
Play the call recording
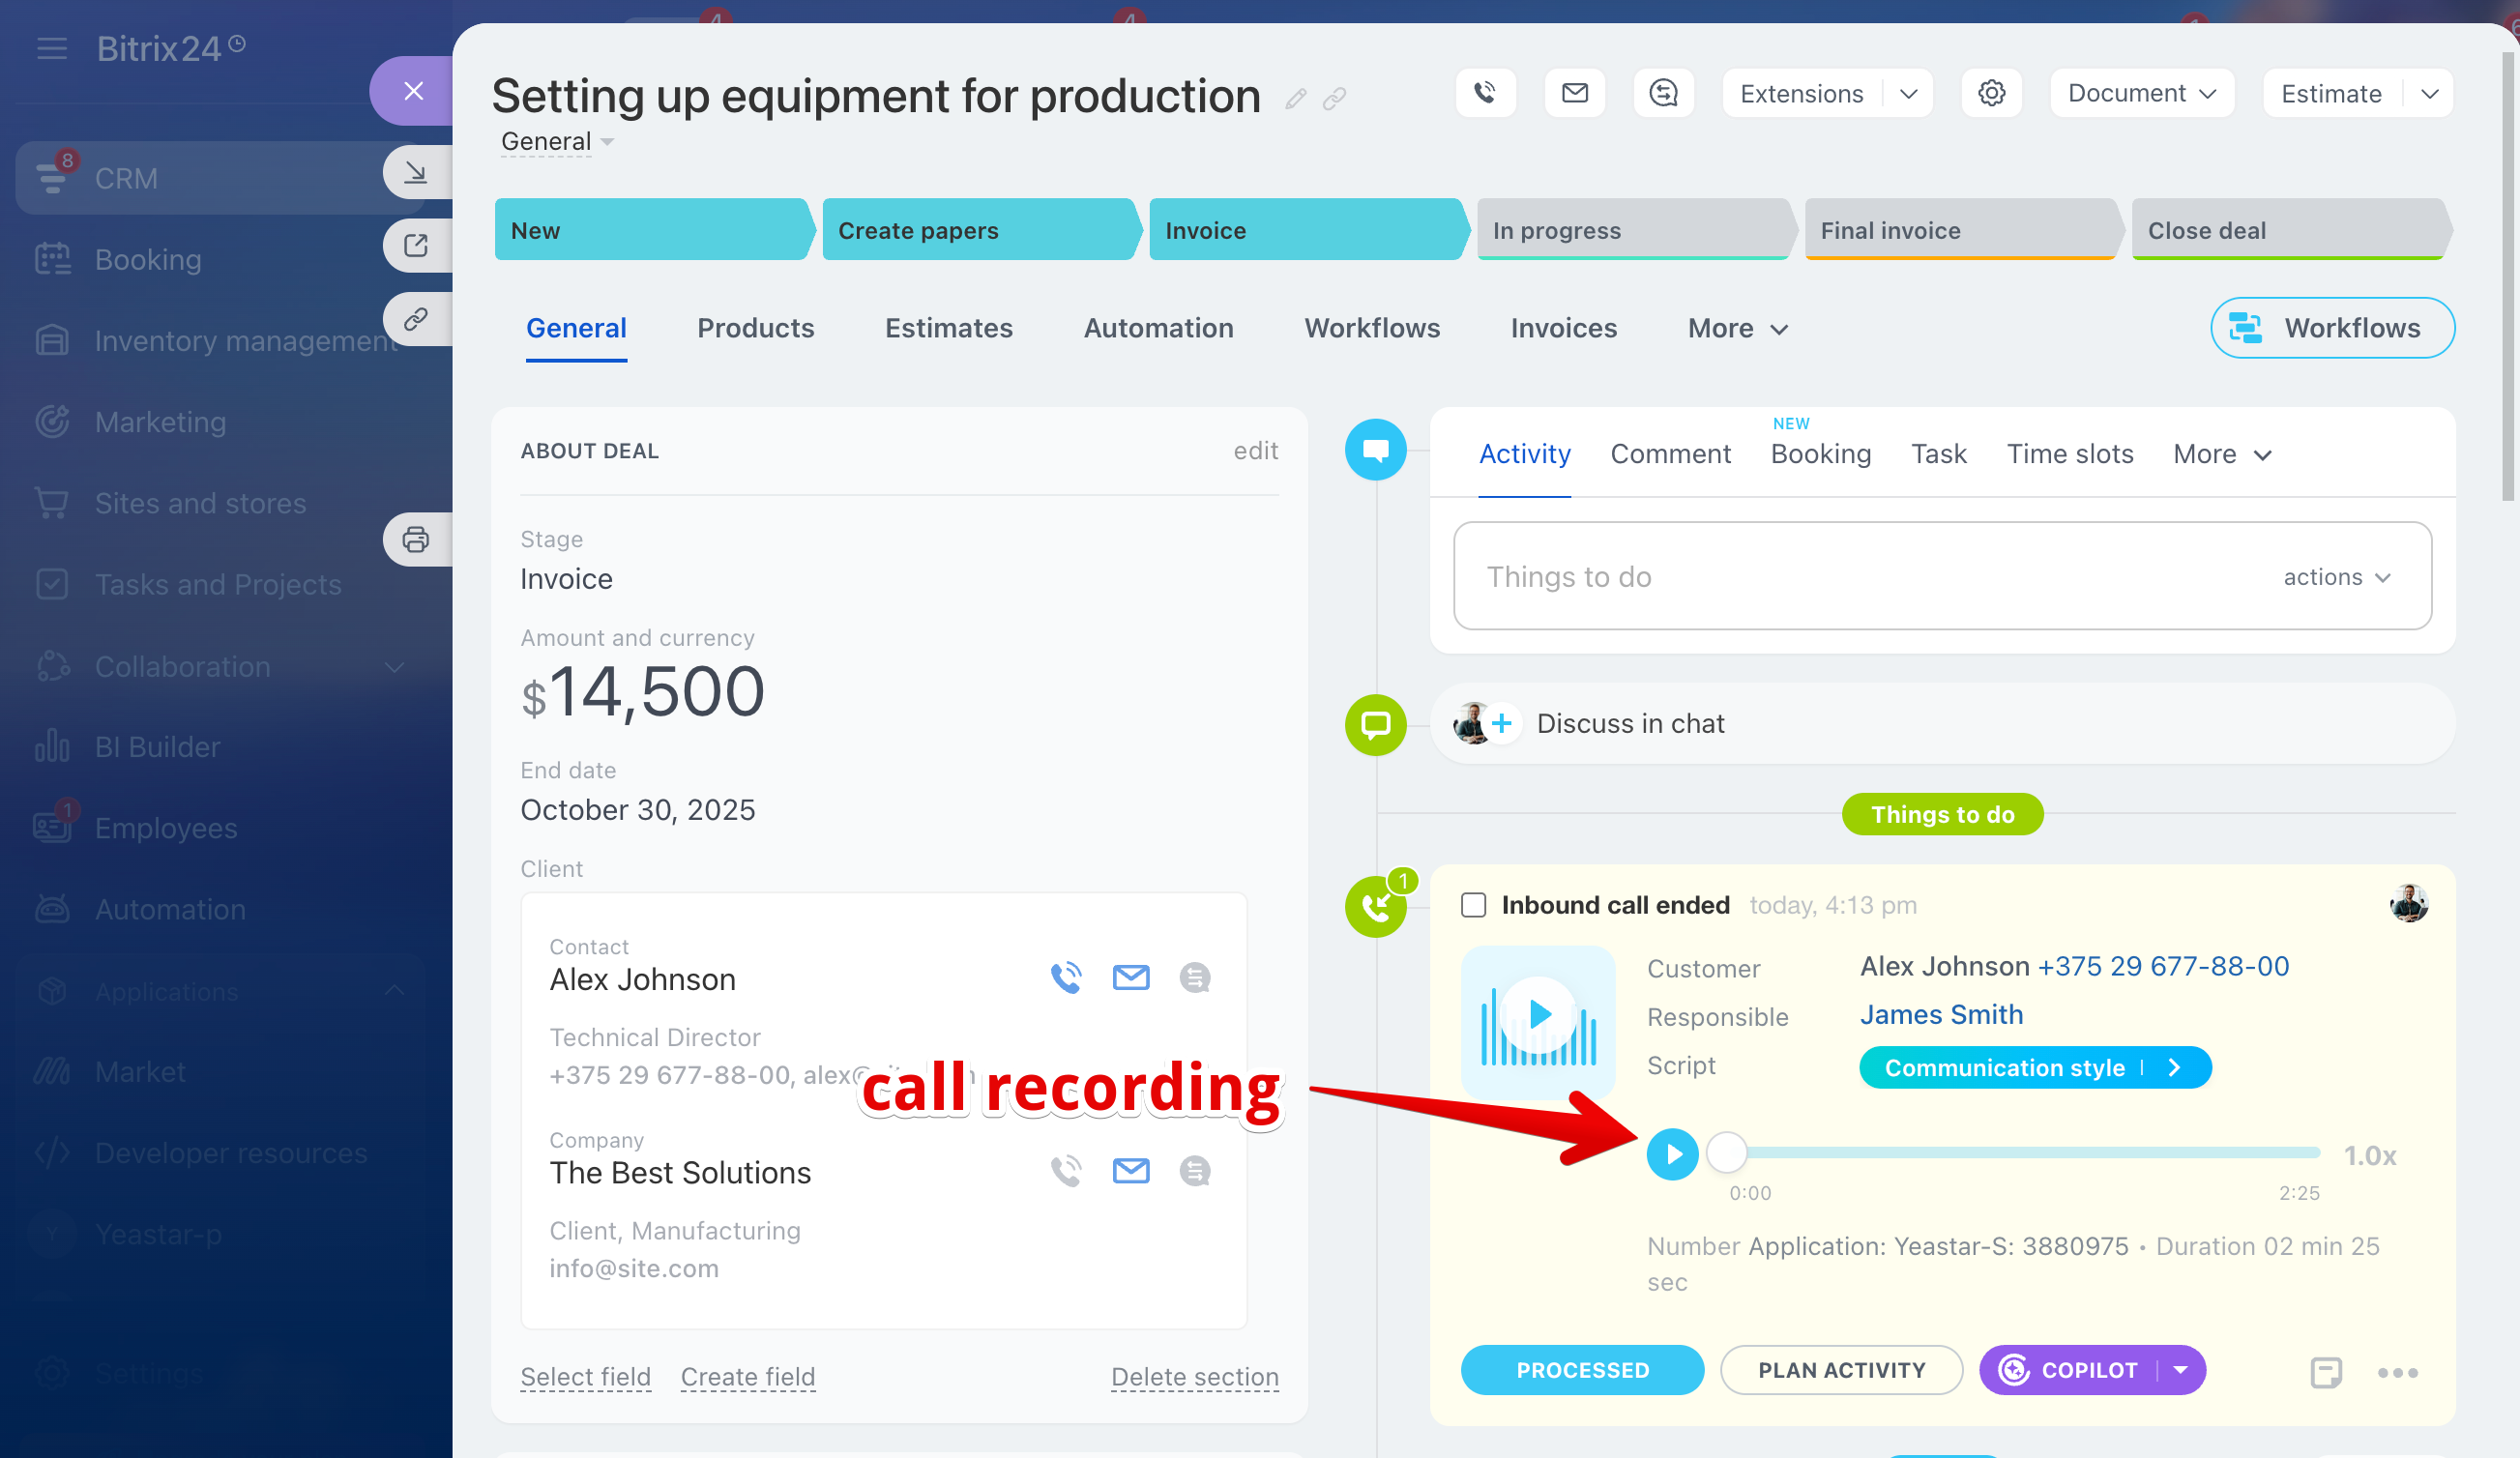tap(1672, 1154)
